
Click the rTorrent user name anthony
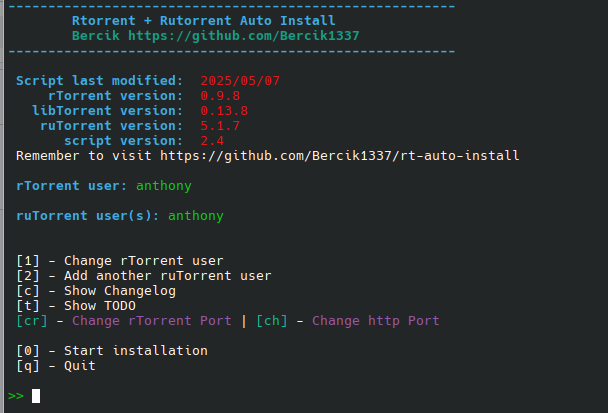click(x=164, y=186)
